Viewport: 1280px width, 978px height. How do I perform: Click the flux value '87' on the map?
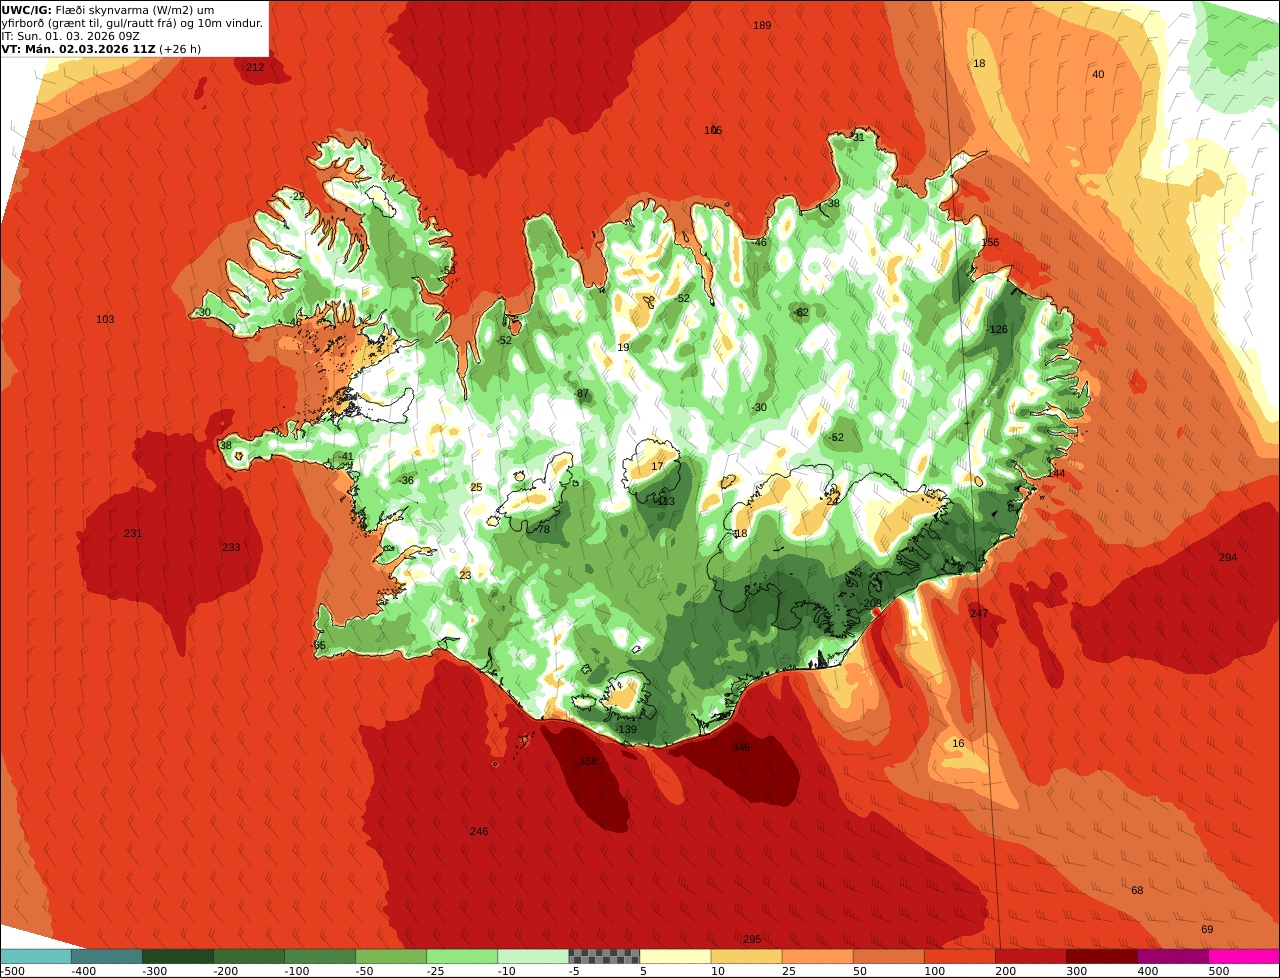tap(583, 393)
